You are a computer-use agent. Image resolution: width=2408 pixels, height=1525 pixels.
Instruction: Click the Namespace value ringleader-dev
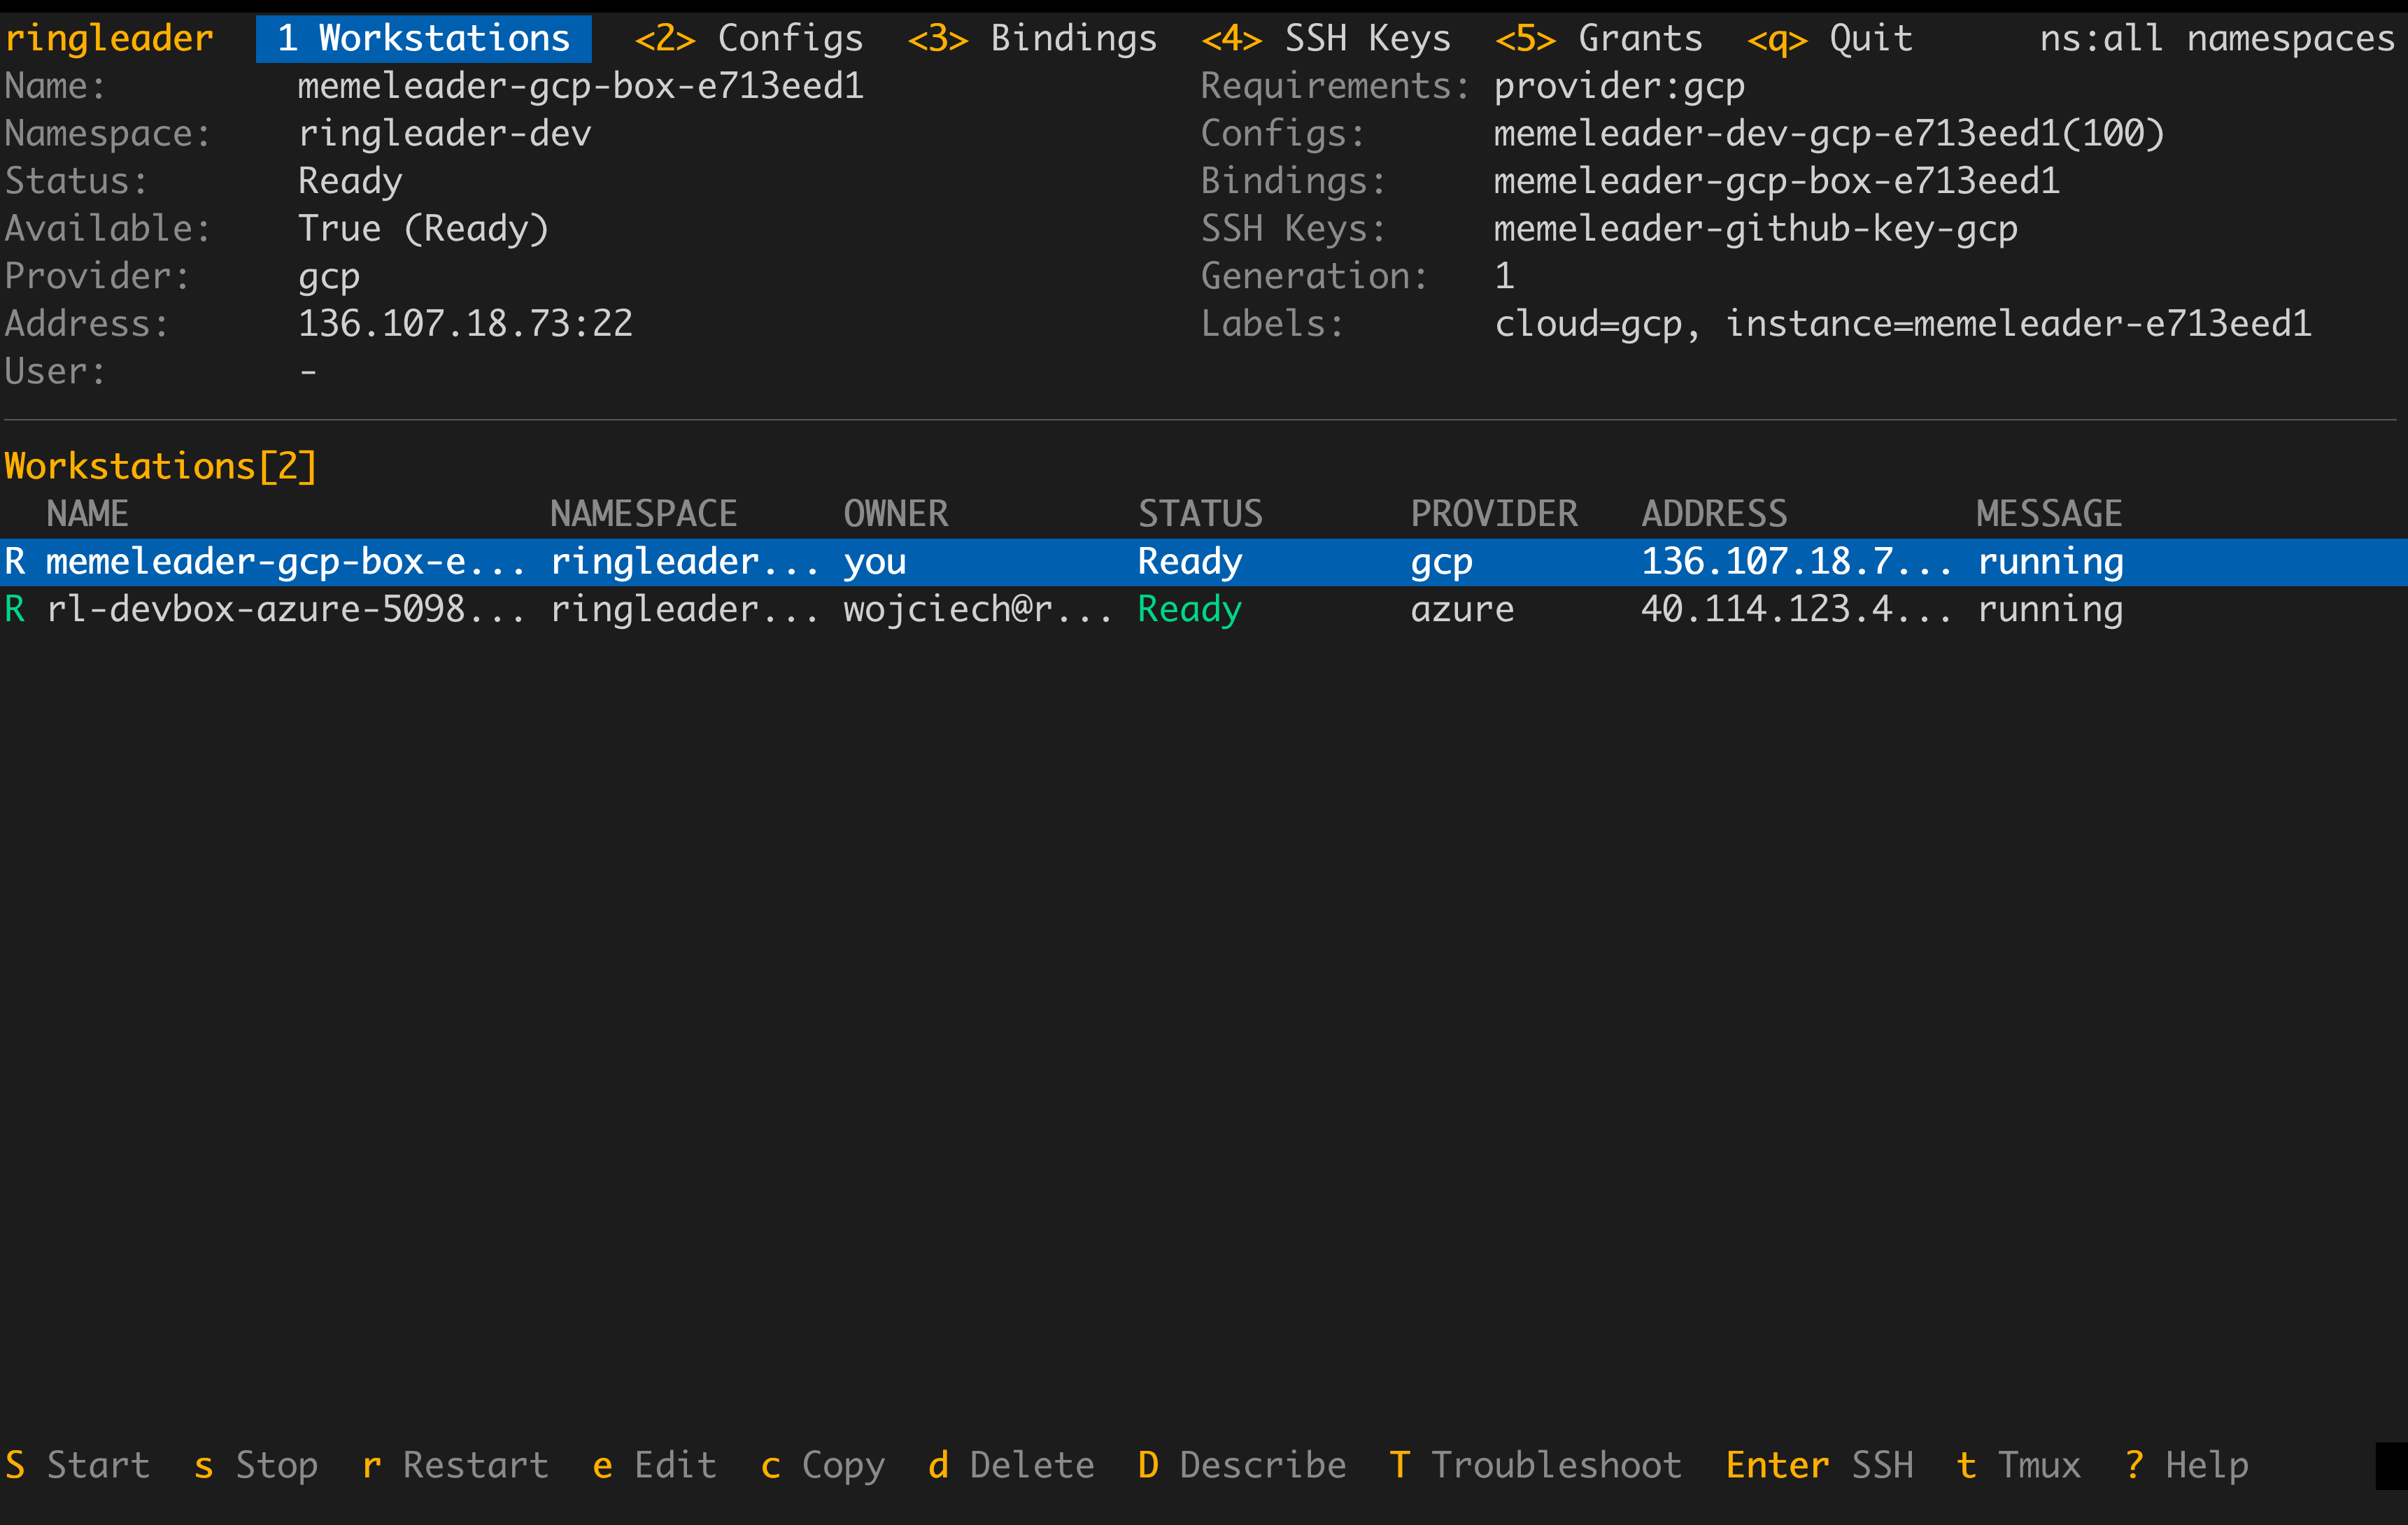[x=445, y=134]
